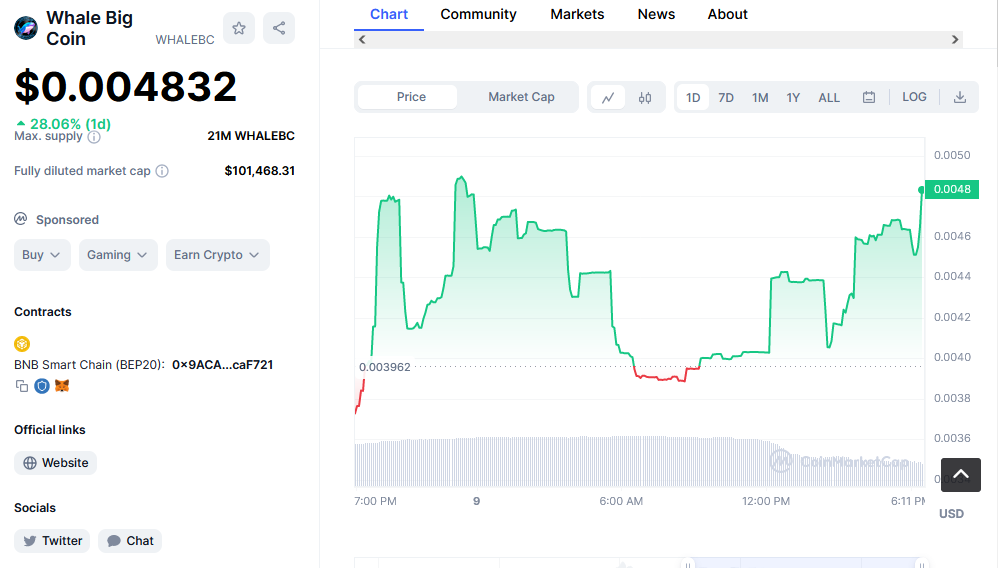
Task: Open the calendar date range picker
Action: pos(869,97)
